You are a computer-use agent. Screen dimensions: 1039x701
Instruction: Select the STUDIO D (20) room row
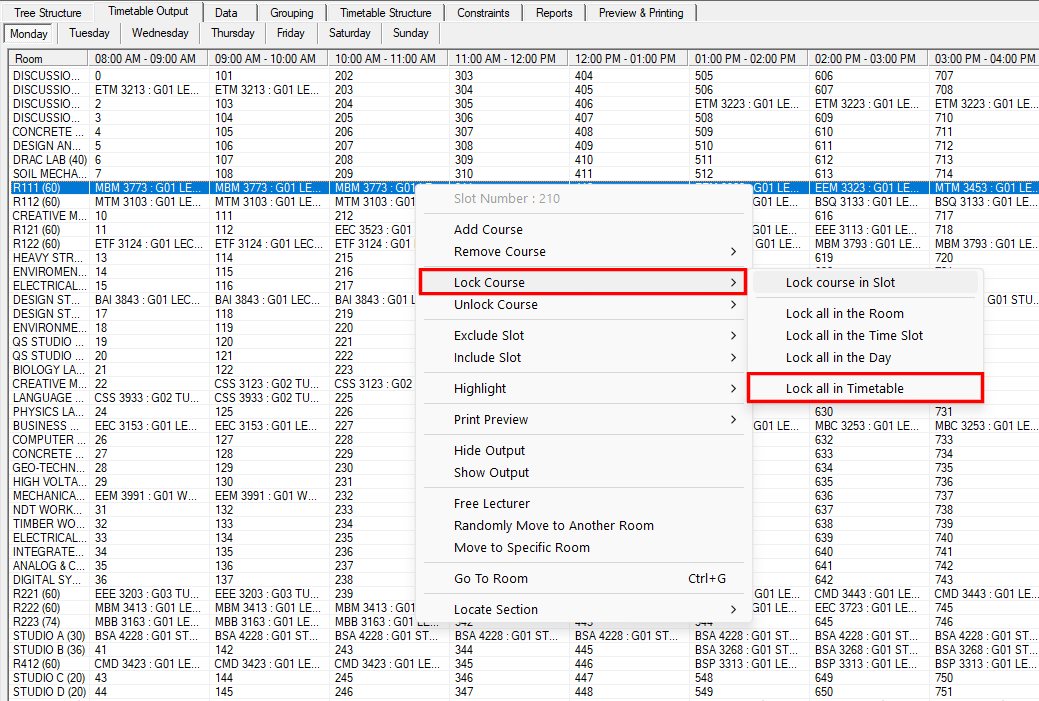coord(49,692)
